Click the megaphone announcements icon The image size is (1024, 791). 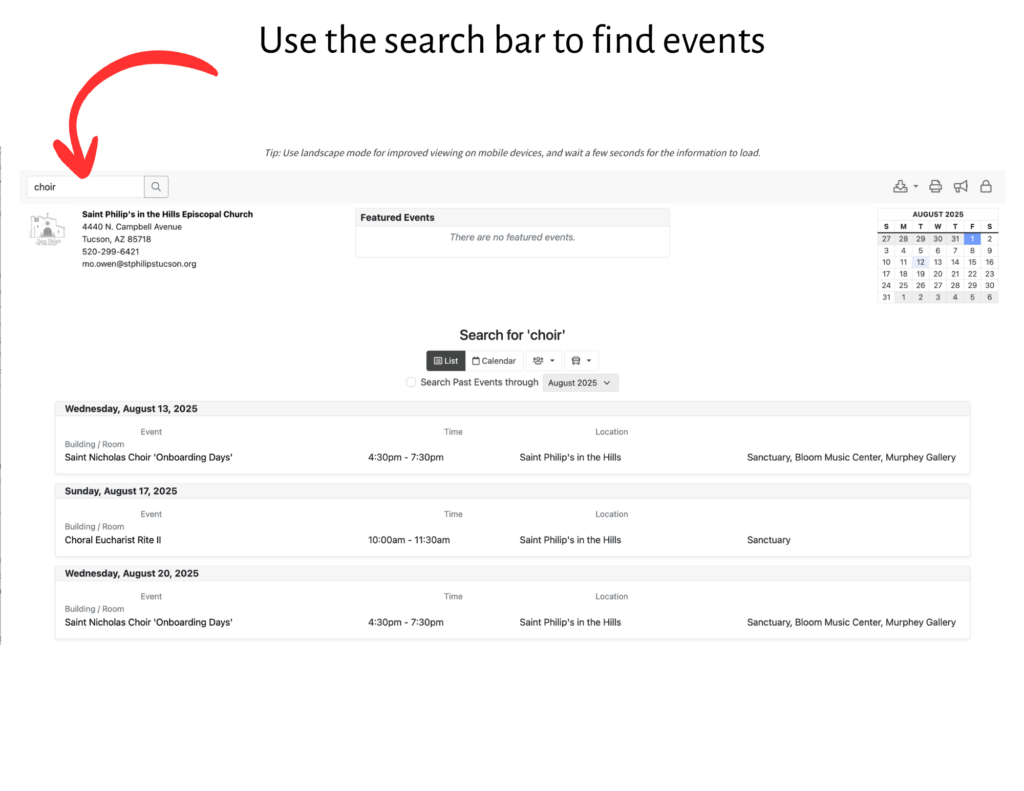(x=960, y=186)
